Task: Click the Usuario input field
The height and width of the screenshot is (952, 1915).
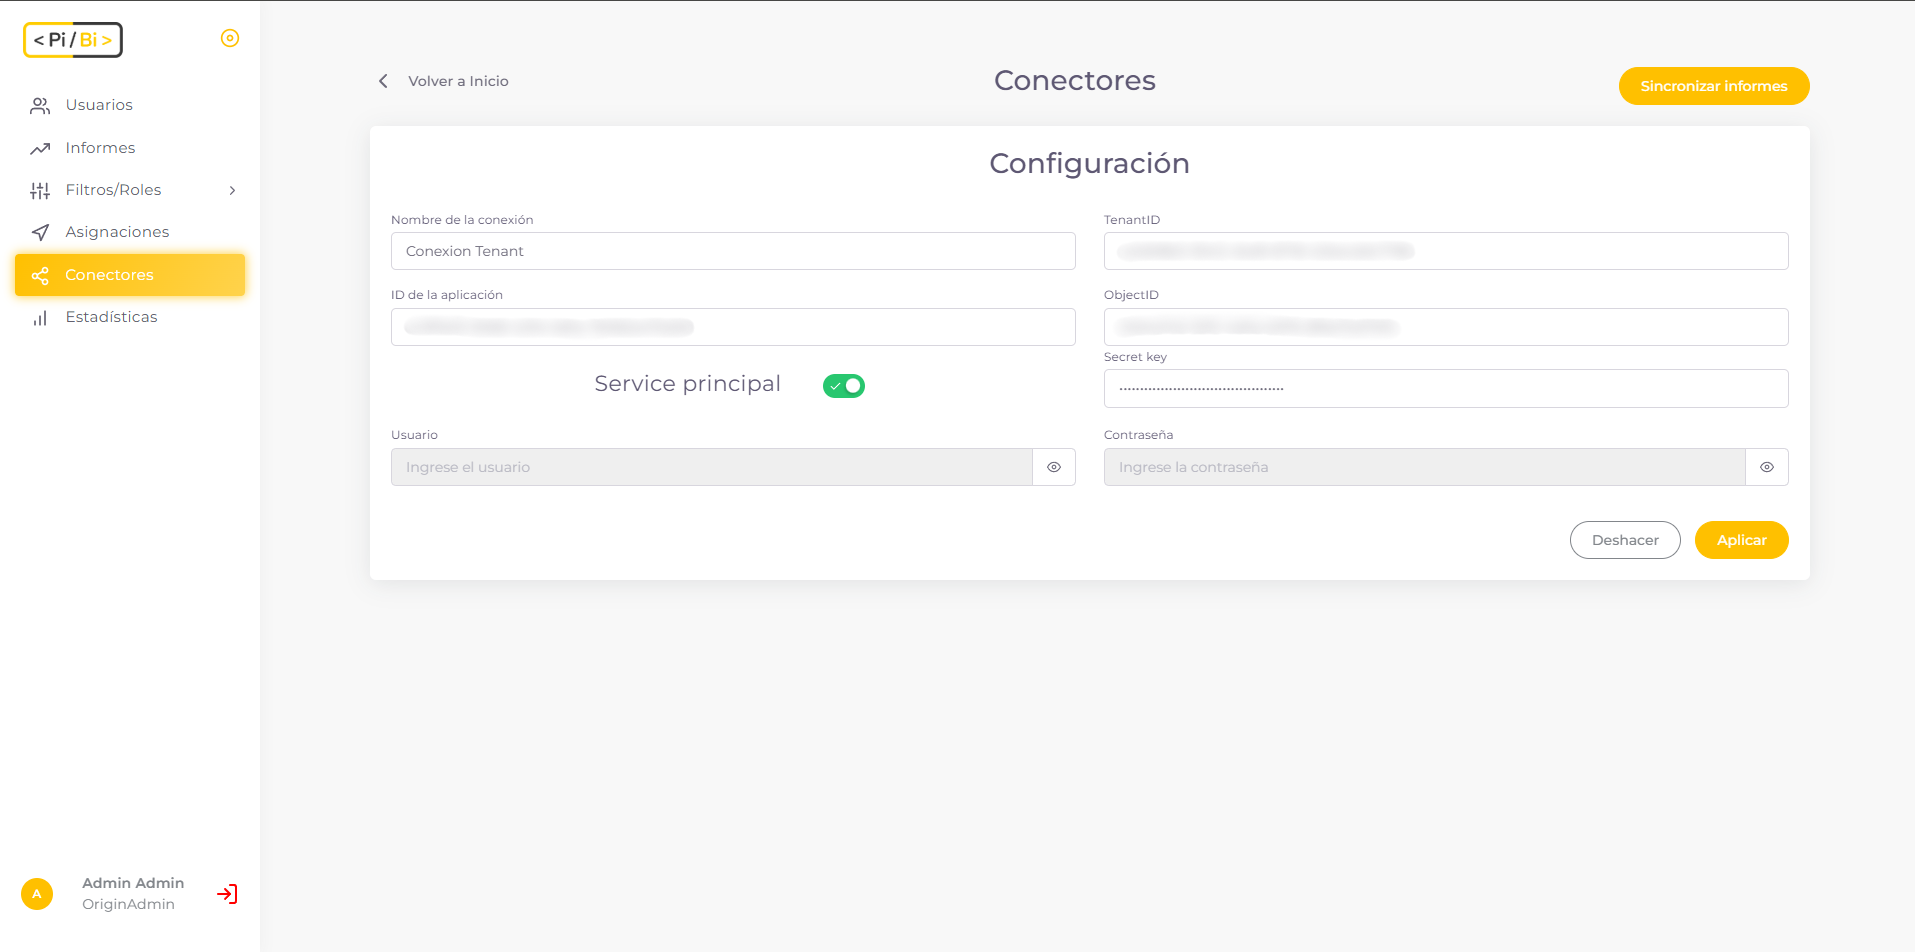Action: coord(712,467)
